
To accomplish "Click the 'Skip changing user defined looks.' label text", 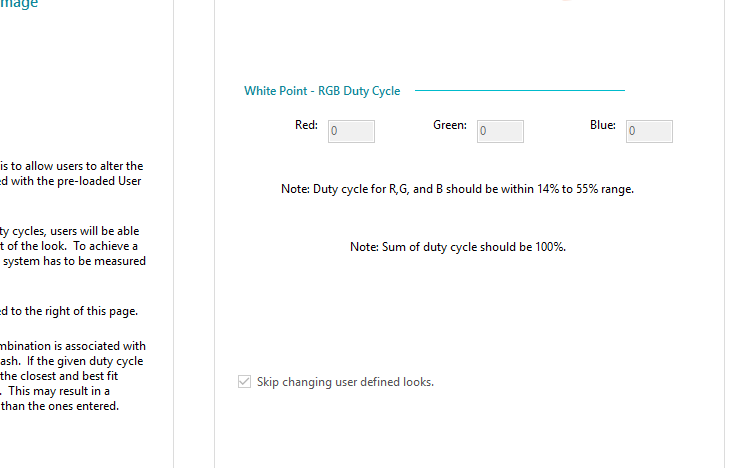I will point(345,382).
